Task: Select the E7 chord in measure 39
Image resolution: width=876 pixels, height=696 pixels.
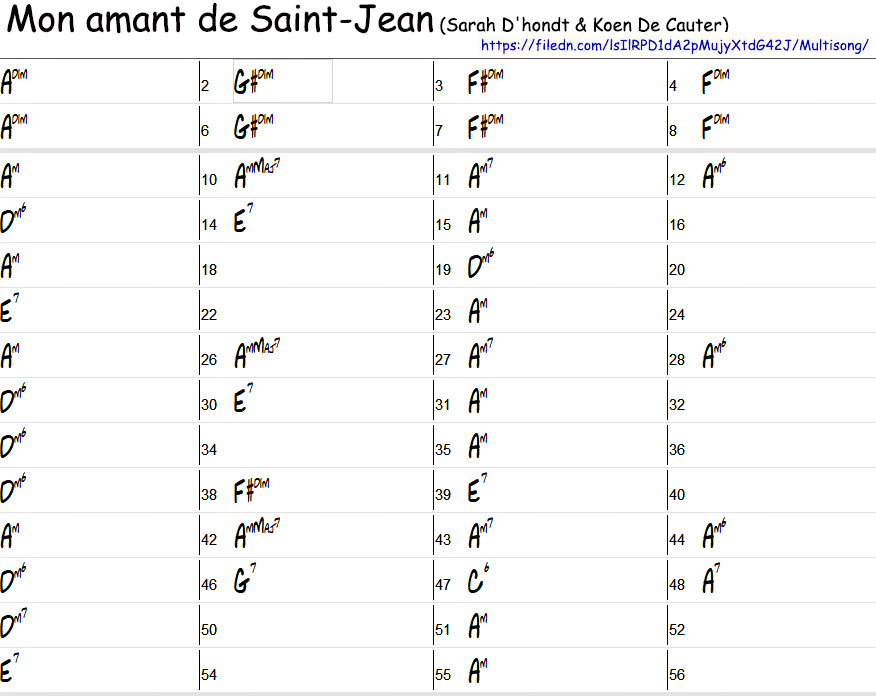Action: click(x=478, y=490)
